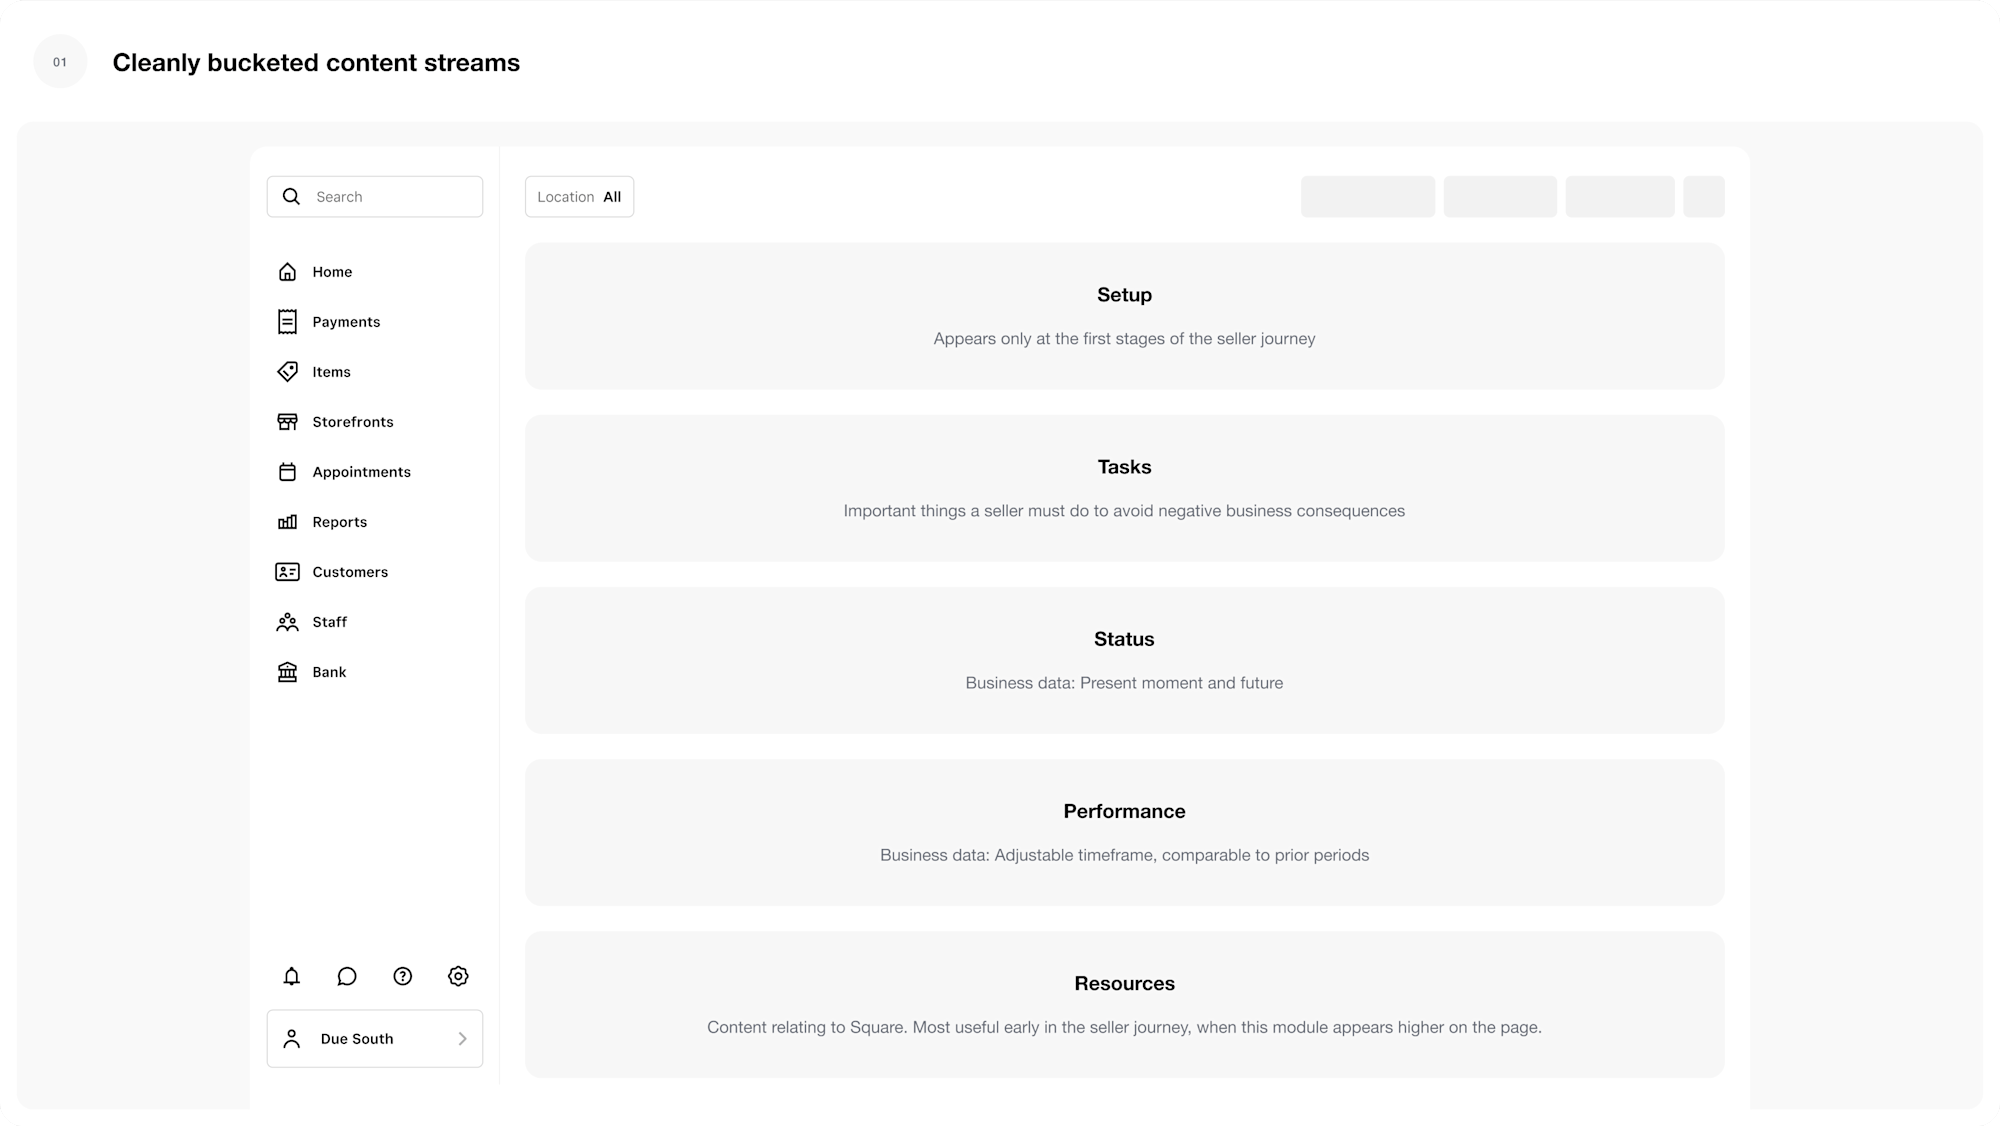
Task: Focus the Search input field
Action: 375,197
